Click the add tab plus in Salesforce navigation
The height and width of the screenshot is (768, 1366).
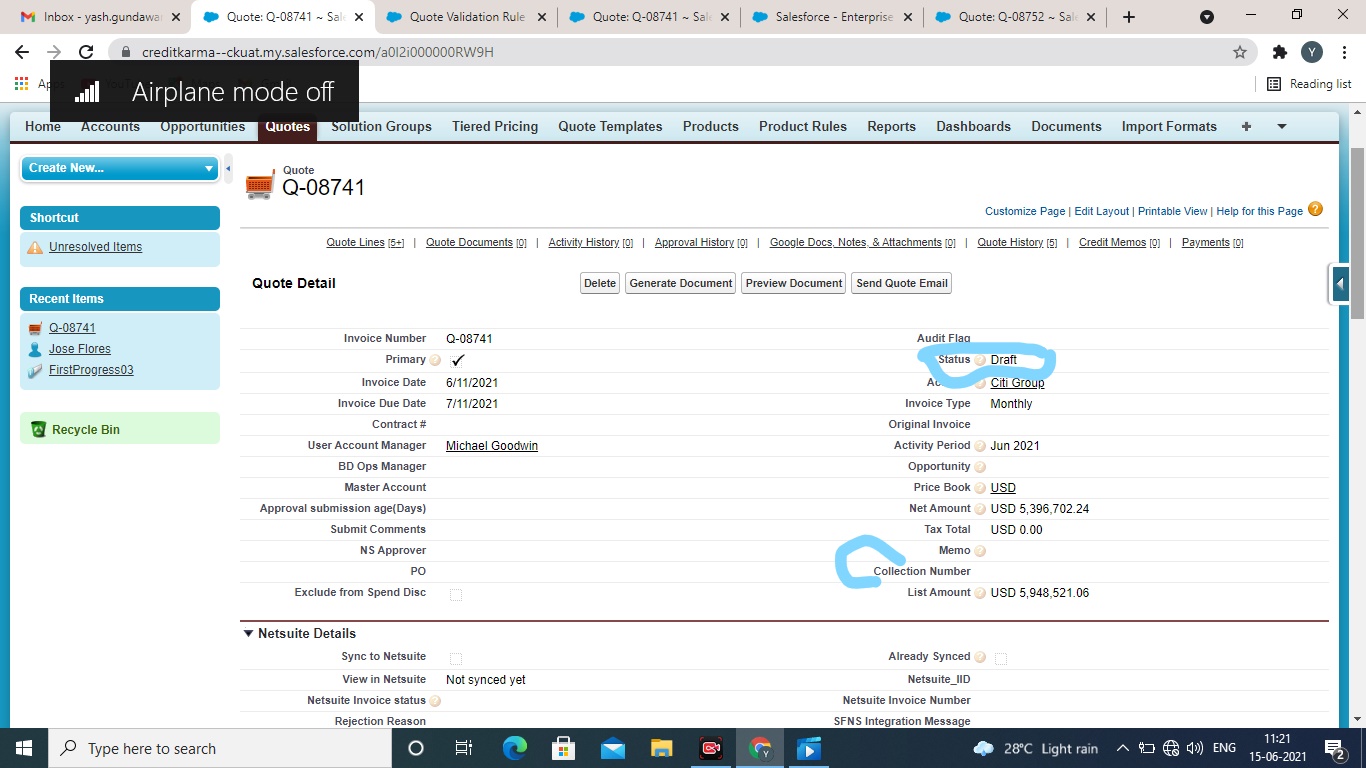coord(1246,127)
